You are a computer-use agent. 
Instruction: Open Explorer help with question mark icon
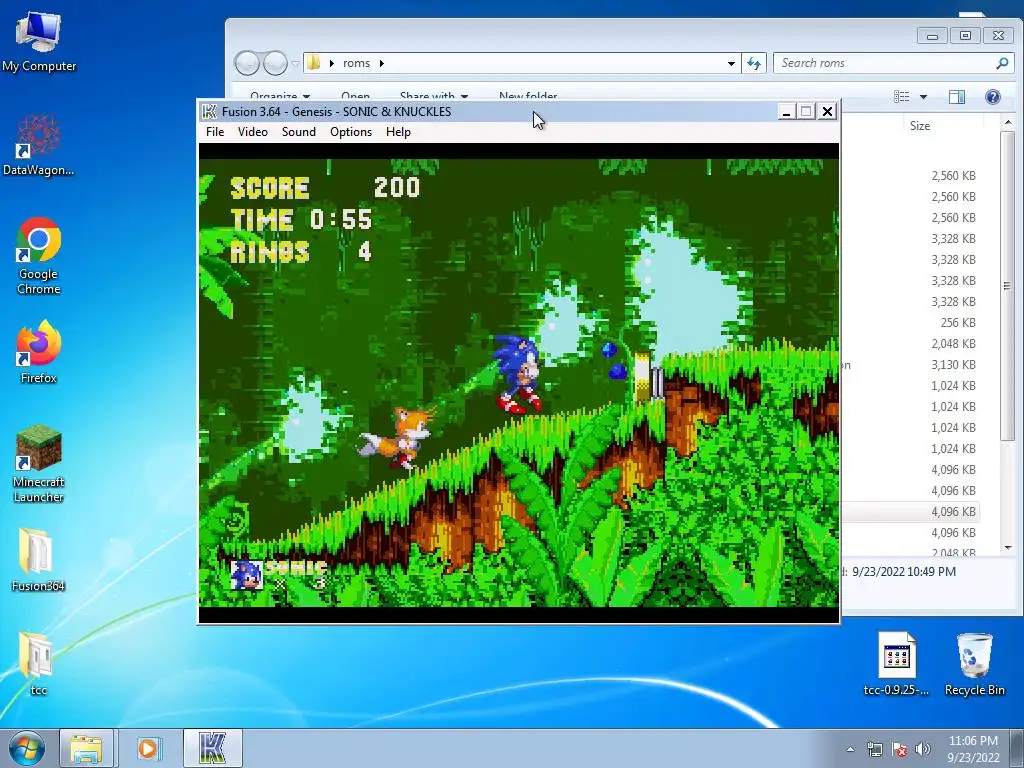(993, 97)
